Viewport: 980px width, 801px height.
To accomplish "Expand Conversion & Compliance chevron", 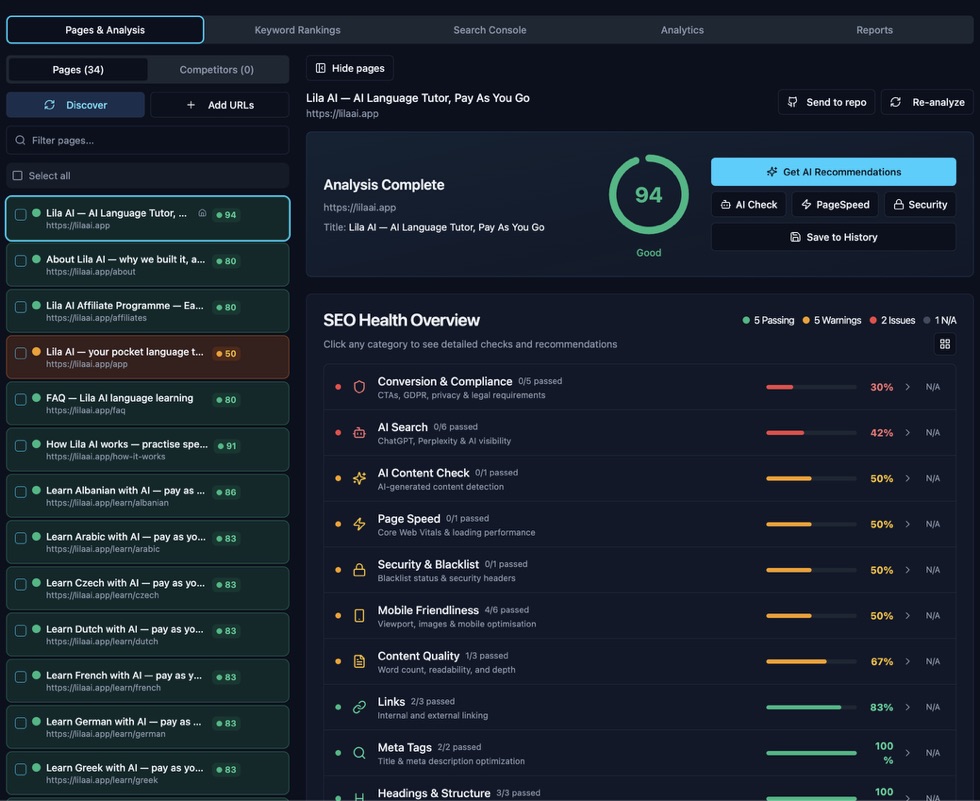I will (908, 387).
